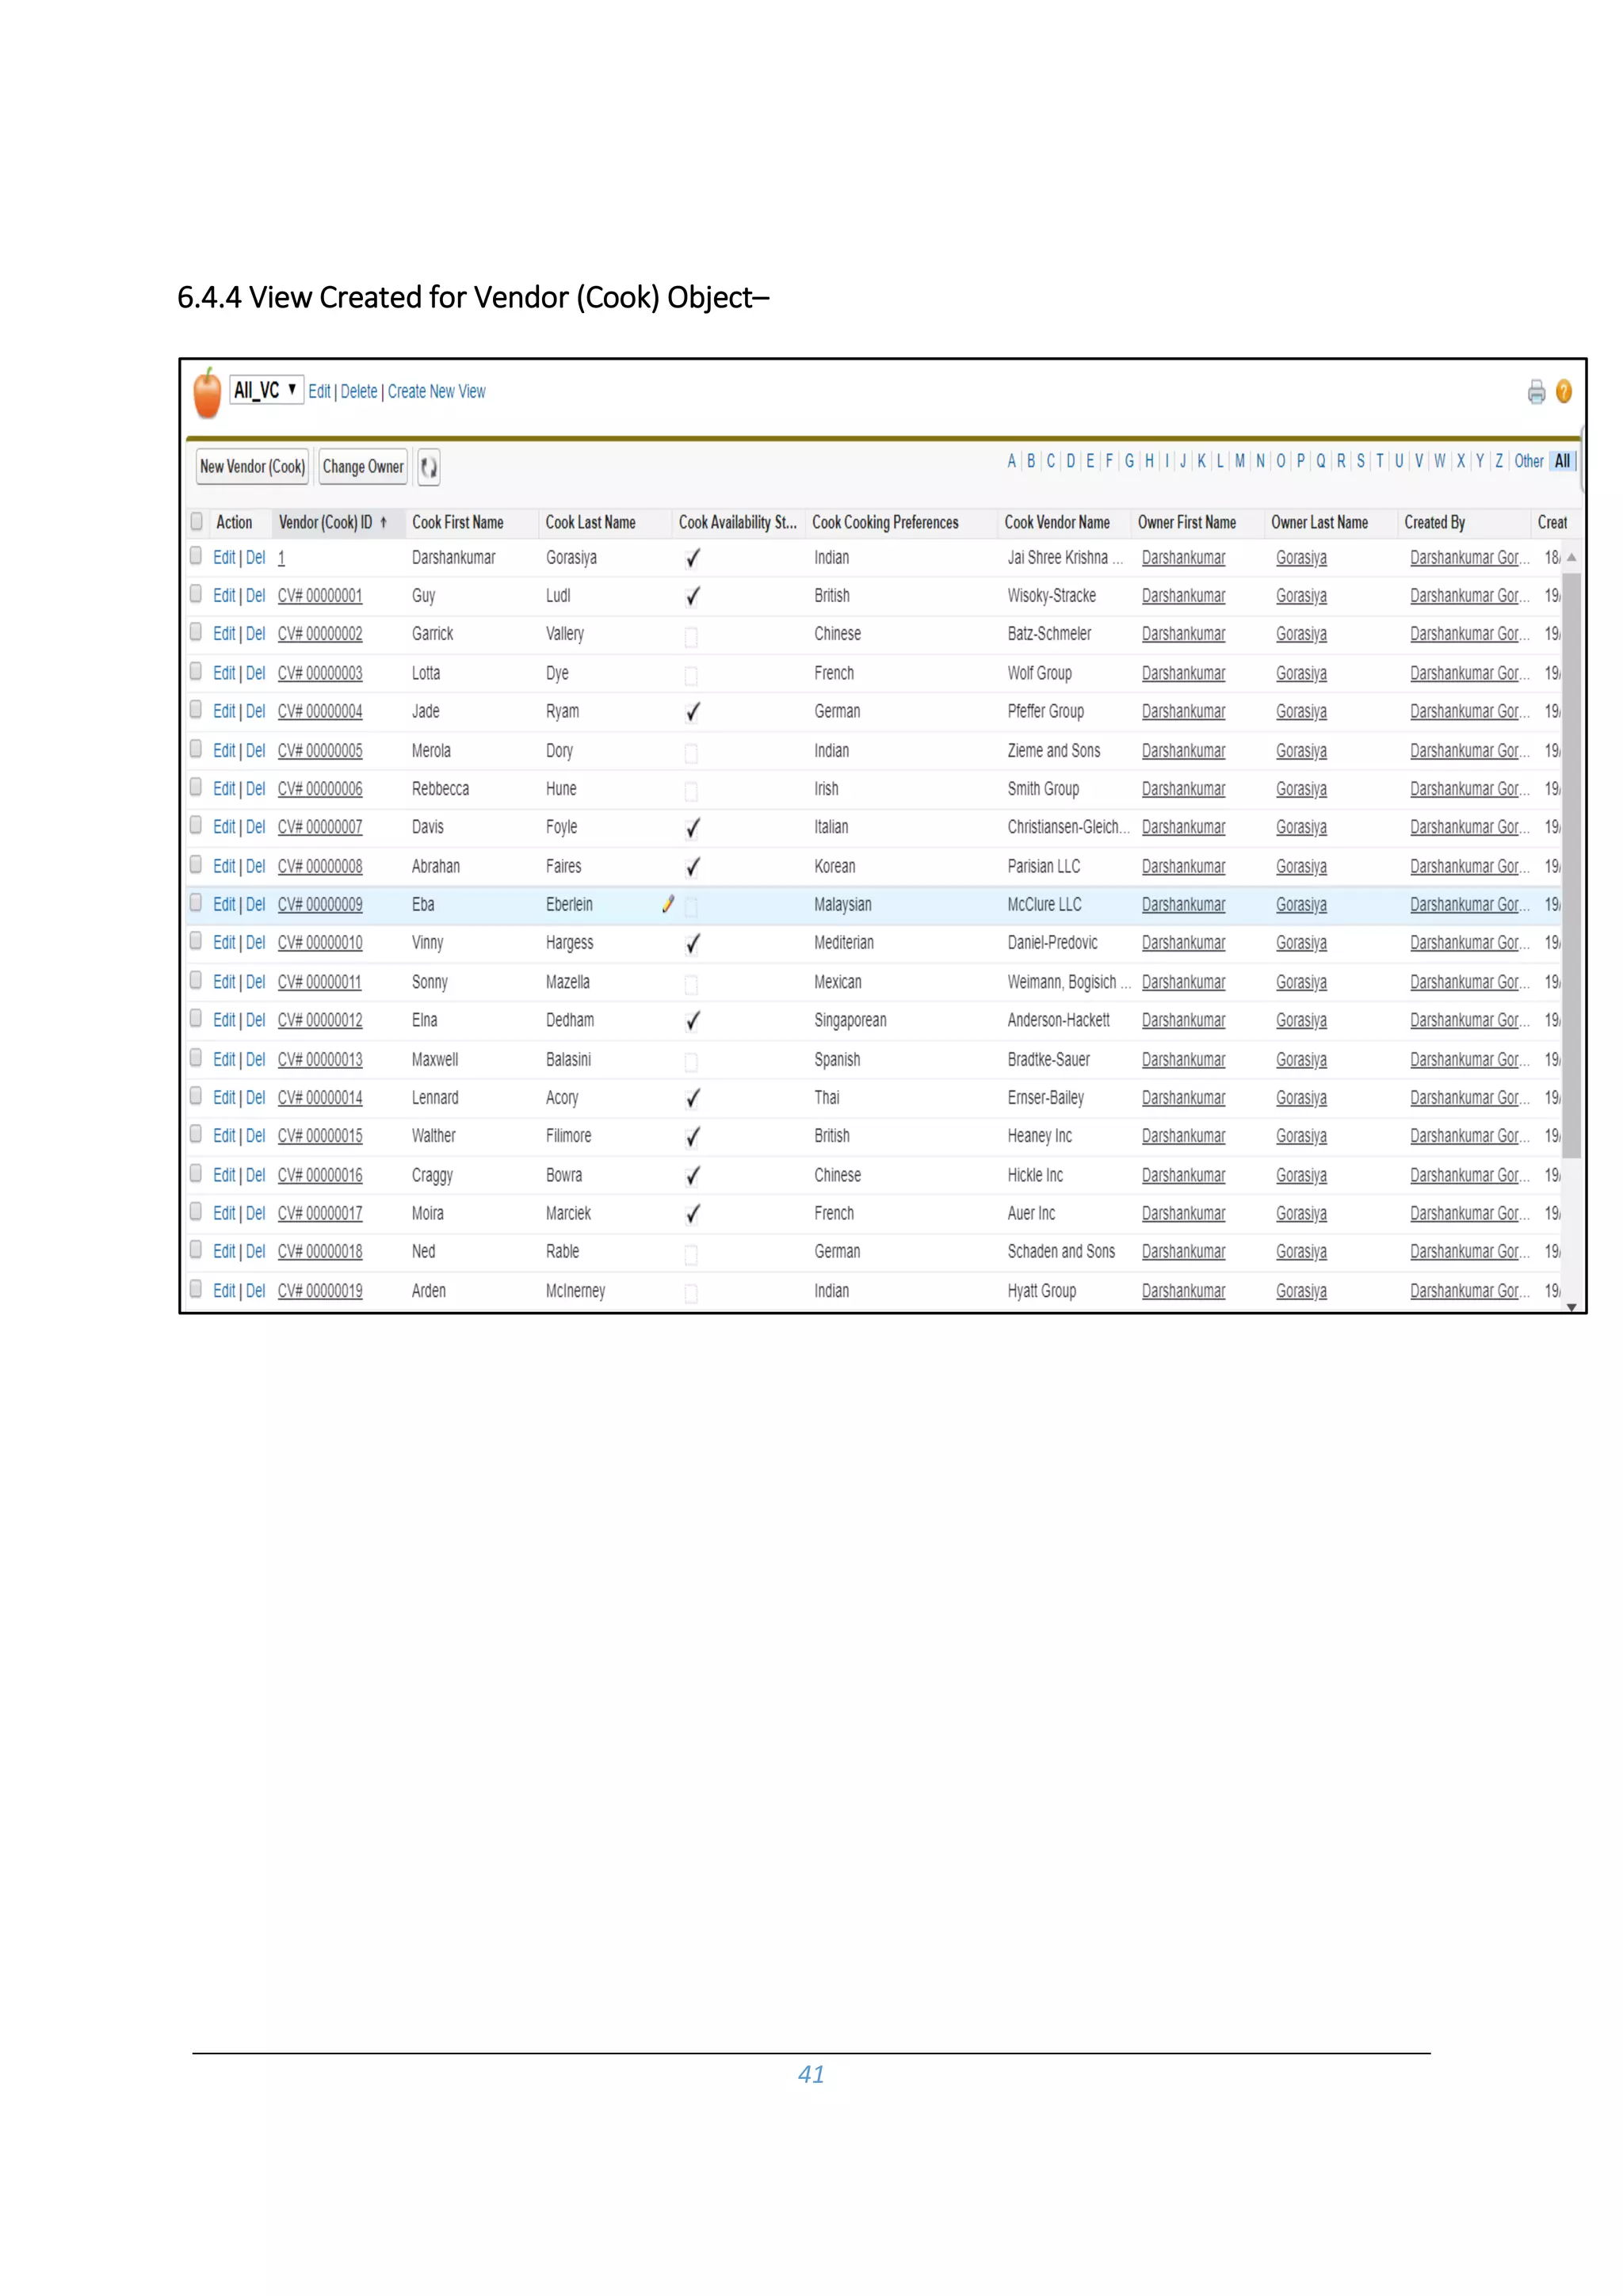Toggle the select-all checkbox in header
This screenshot has width=1623, height=2296.
pos(196,521)
